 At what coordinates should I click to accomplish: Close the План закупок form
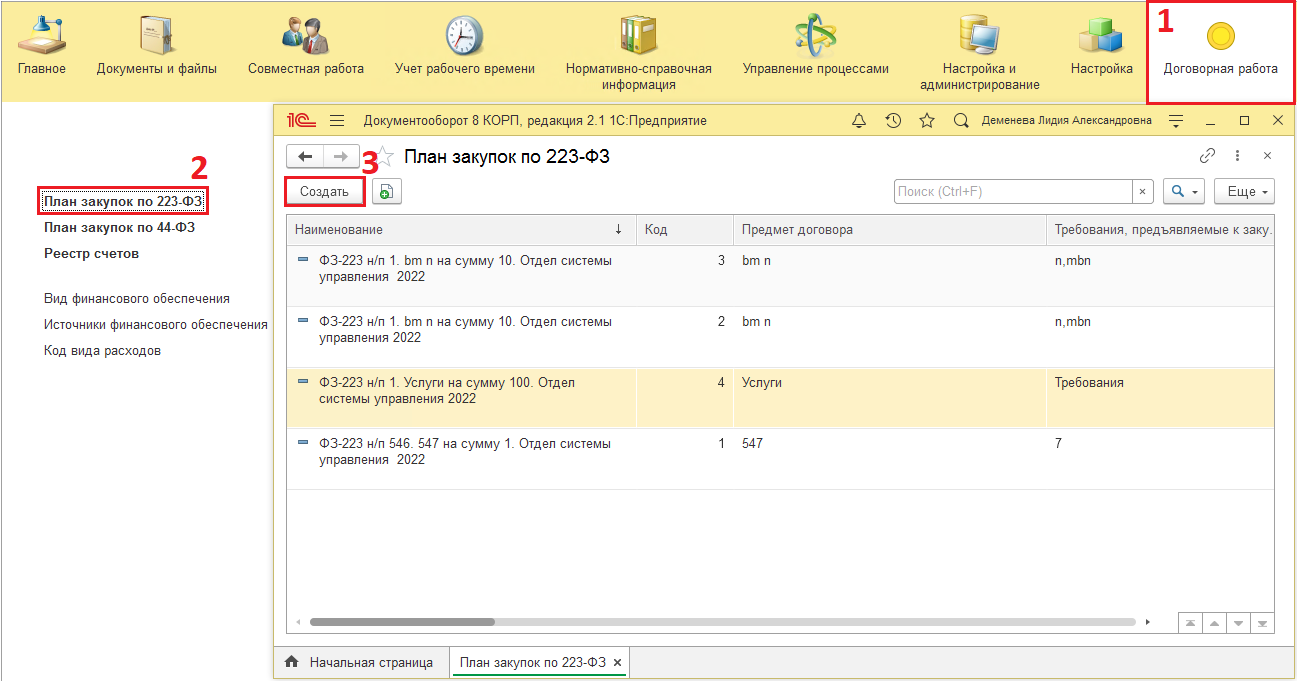coord(1267,156)
